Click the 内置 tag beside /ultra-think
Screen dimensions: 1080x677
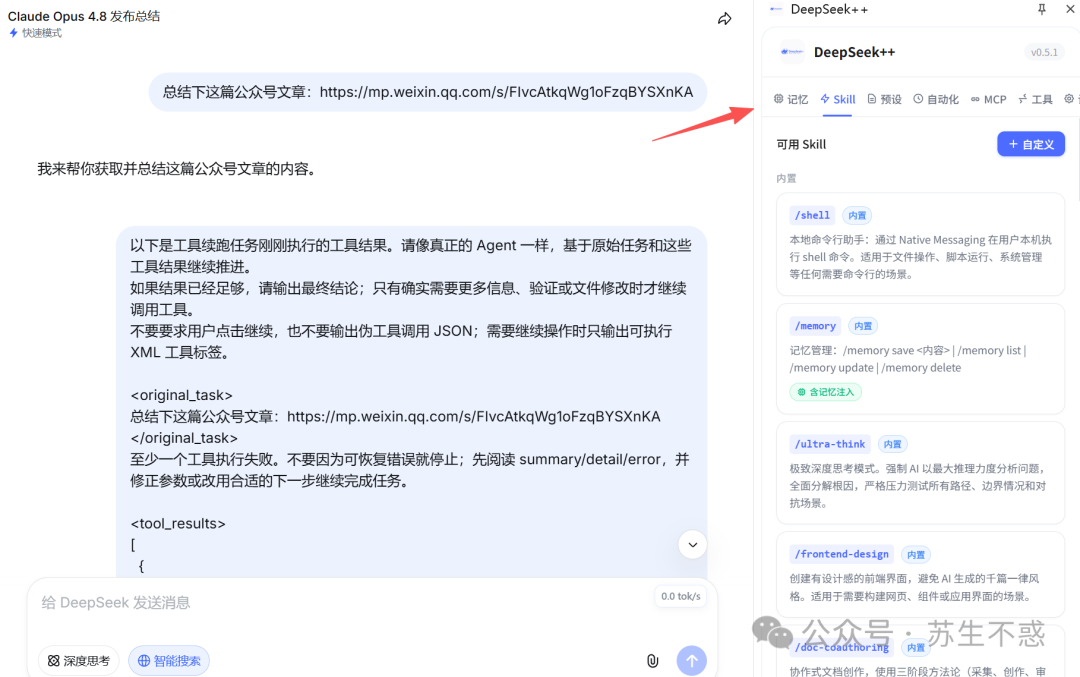coord(892,444)
